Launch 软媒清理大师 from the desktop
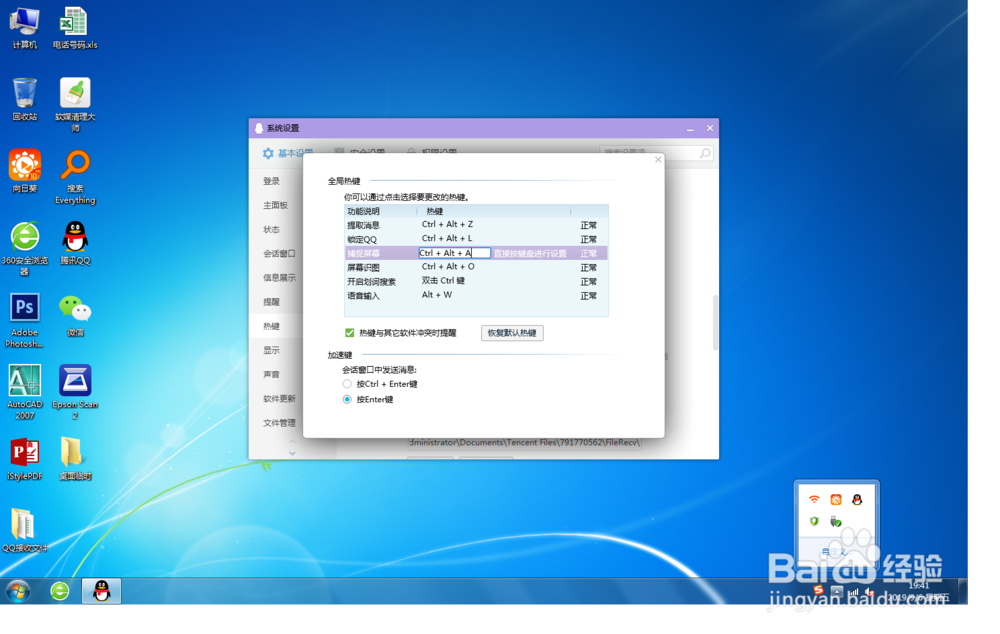The image size is (1000, 634). point(75,105)
